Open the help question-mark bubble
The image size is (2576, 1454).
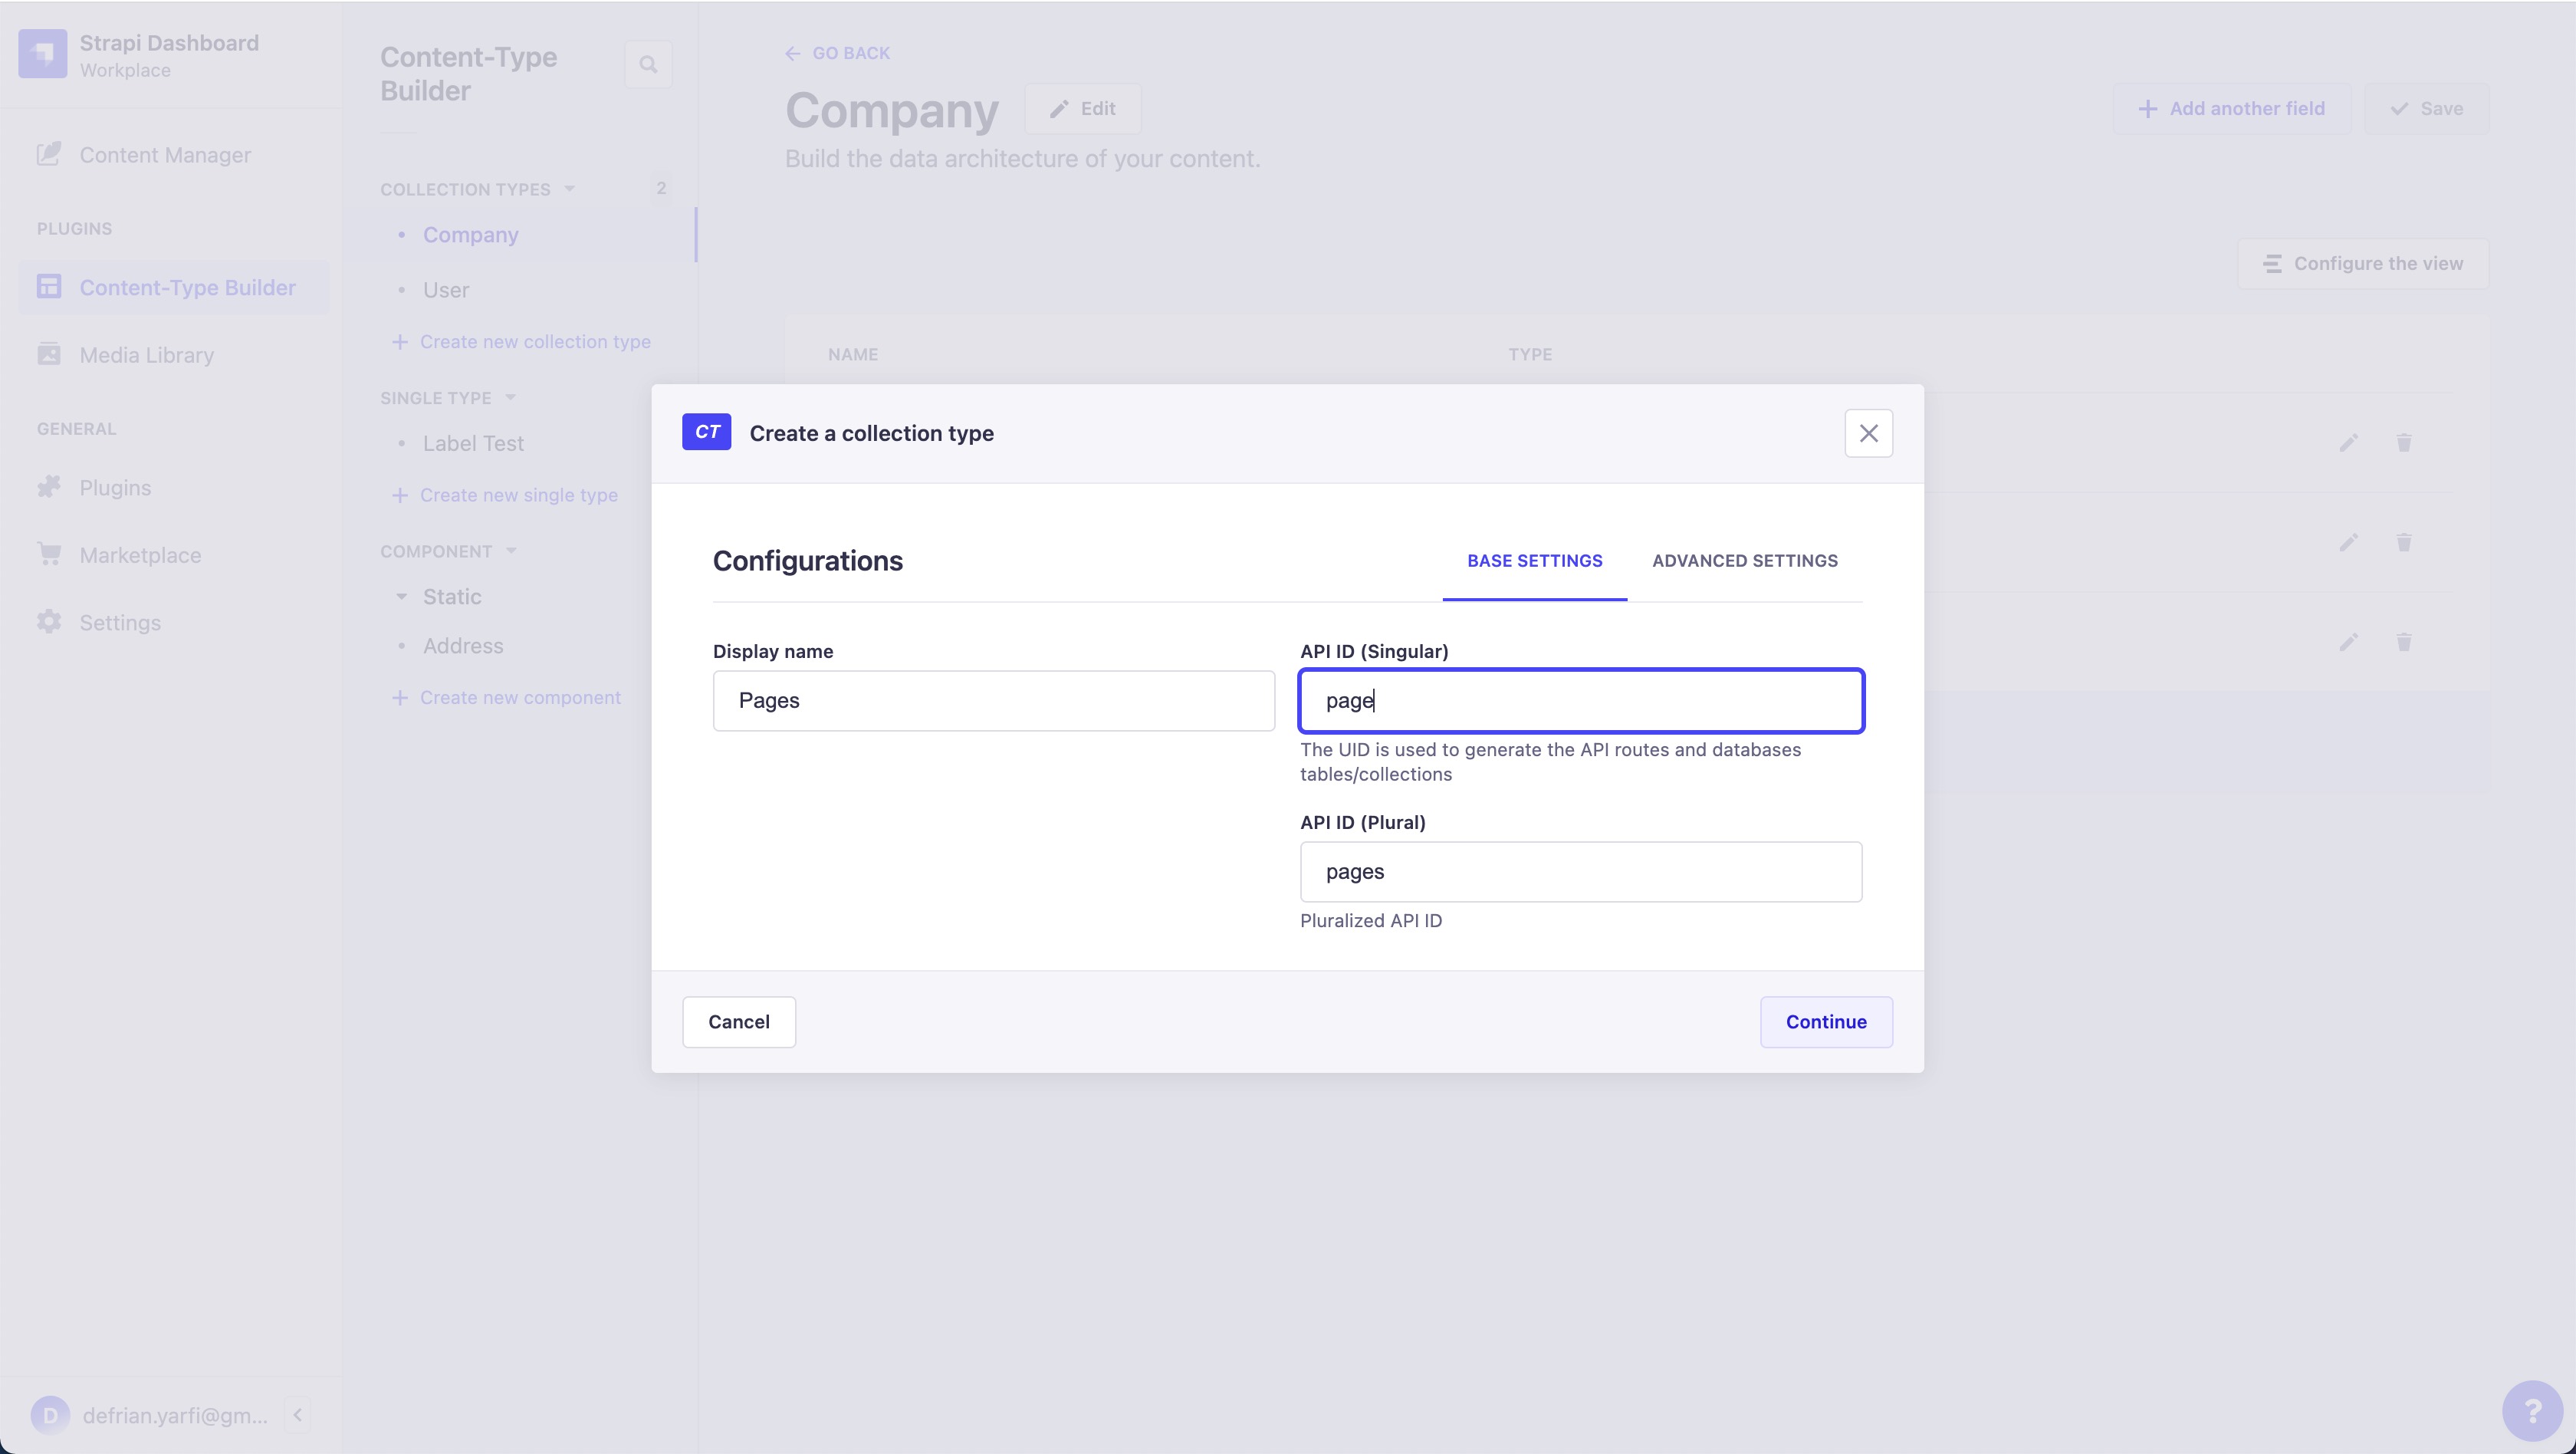click(2534, 1411)
